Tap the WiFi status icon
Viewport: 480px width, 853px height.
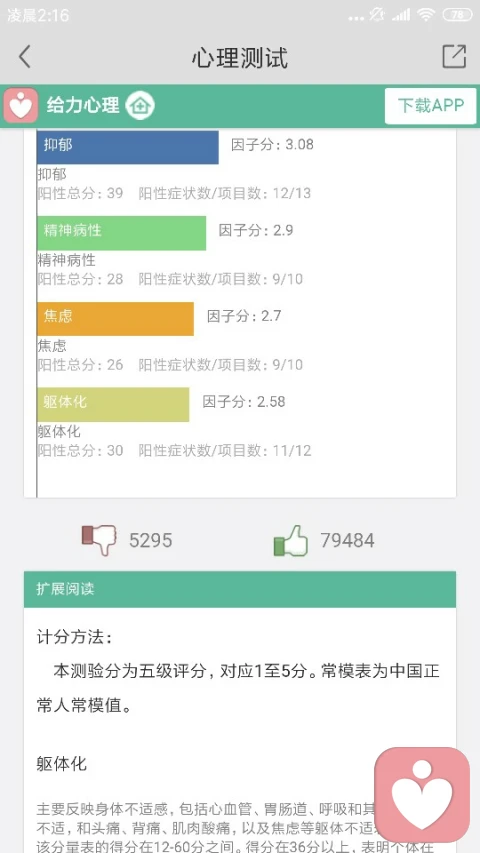tap(426, 15)
